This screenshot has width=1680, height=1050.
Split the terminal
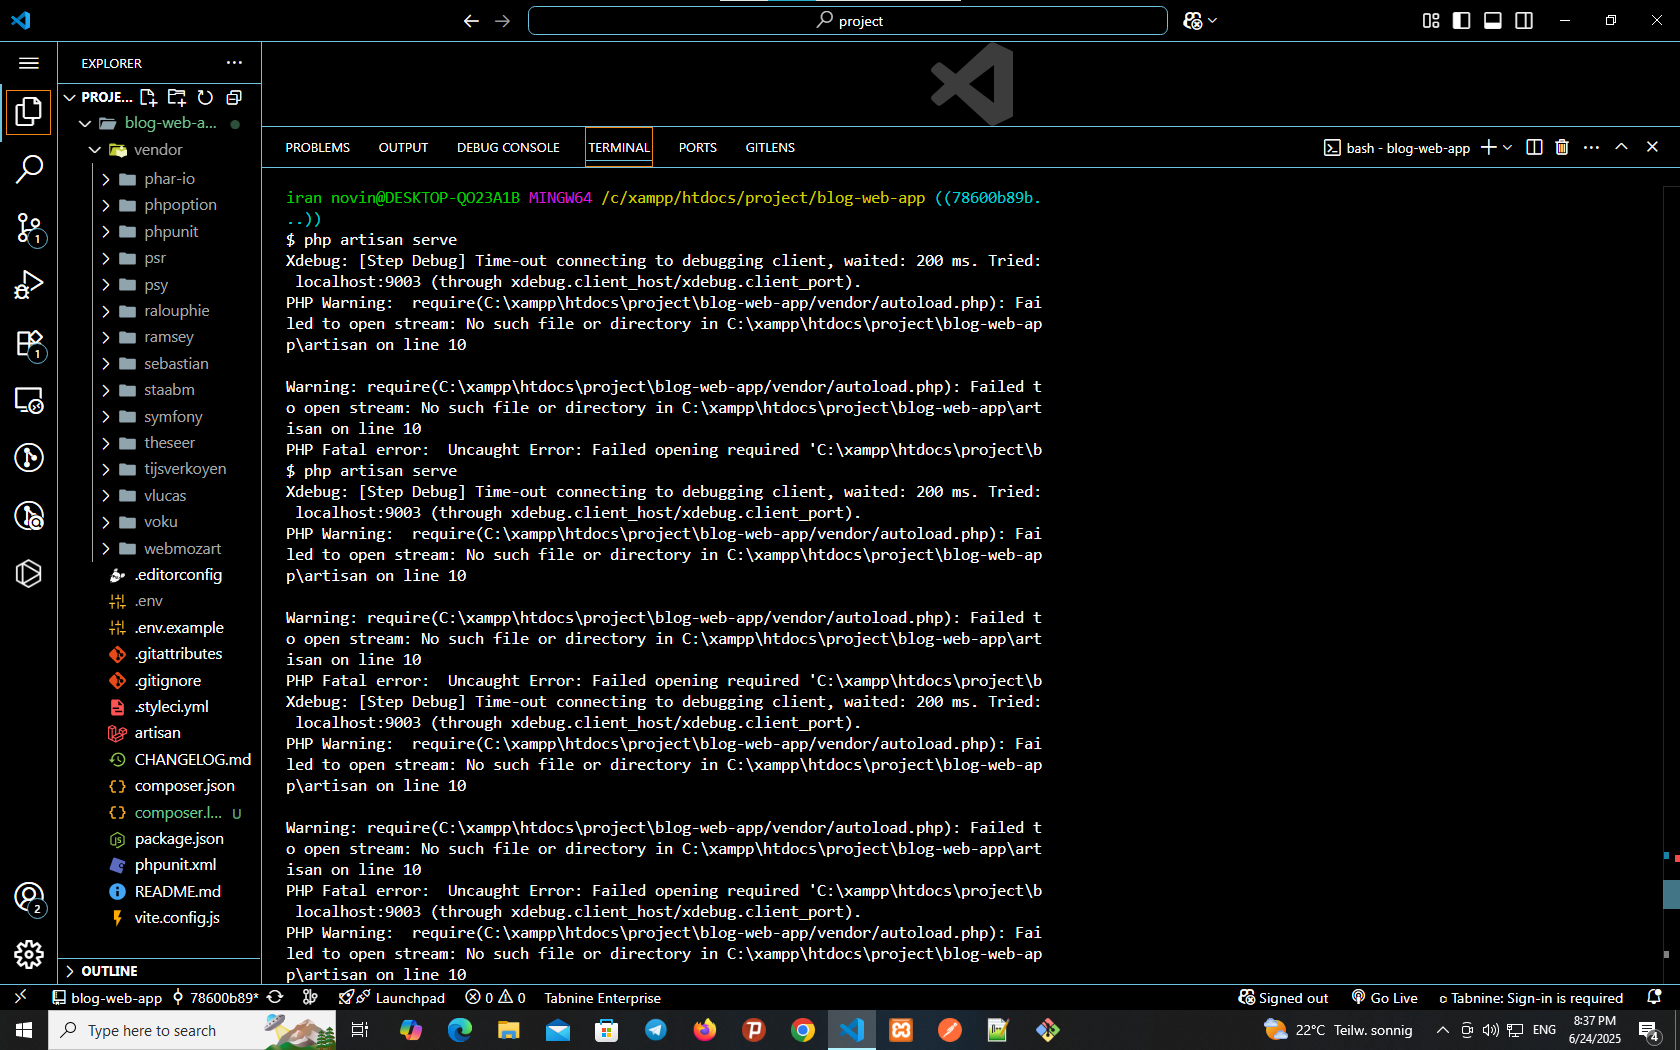(x=1534, y=147)
